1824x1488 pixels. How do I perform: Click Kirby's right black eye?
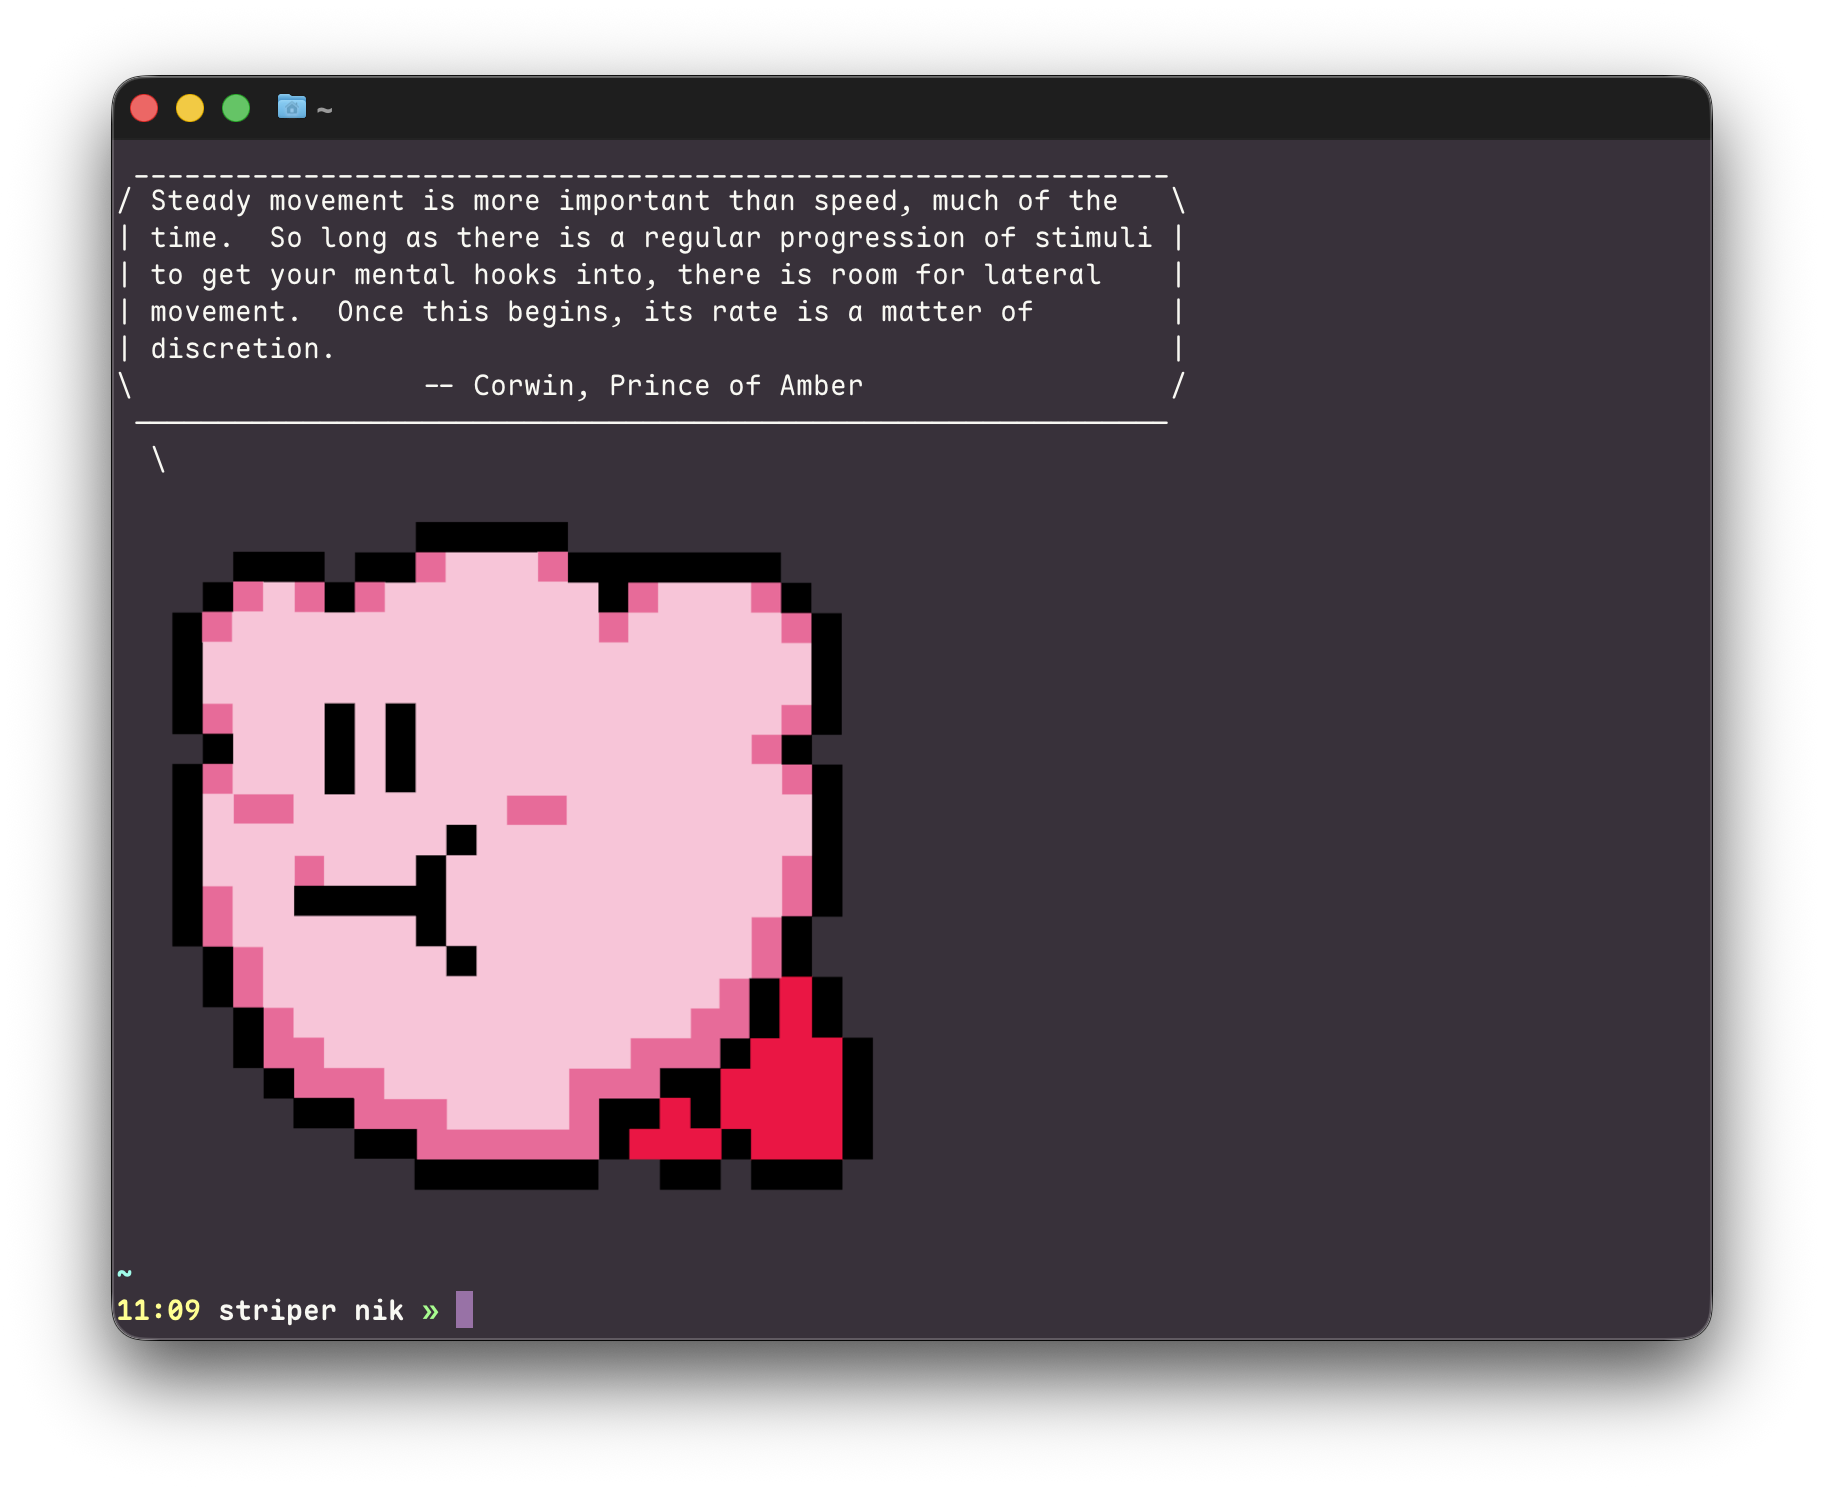400,748
